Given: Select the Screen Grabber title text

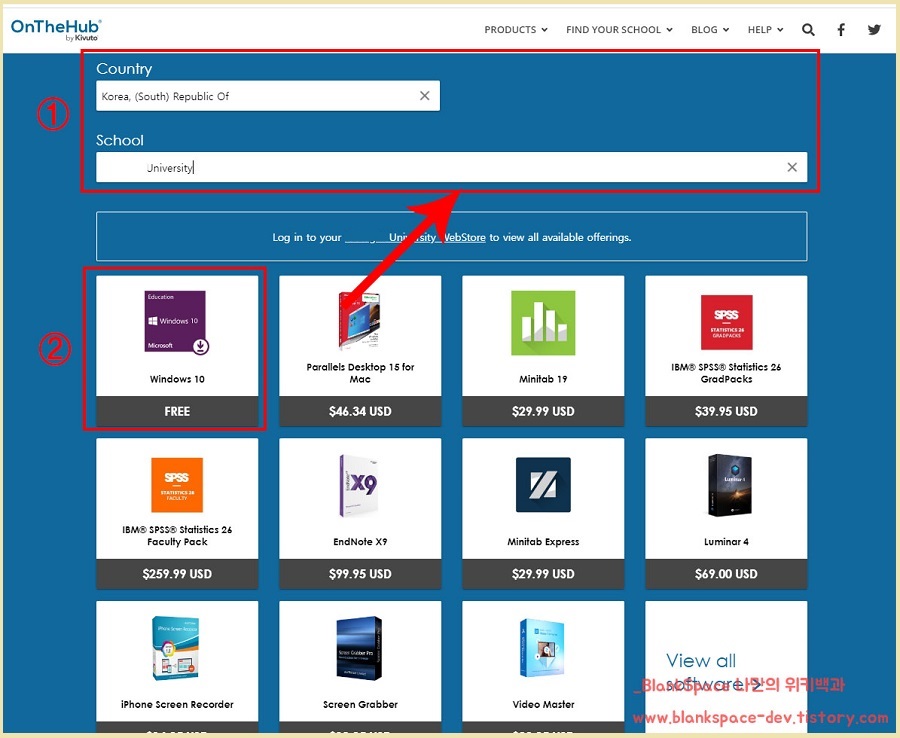Looking at the screenshot, I should tap(360, 704).
